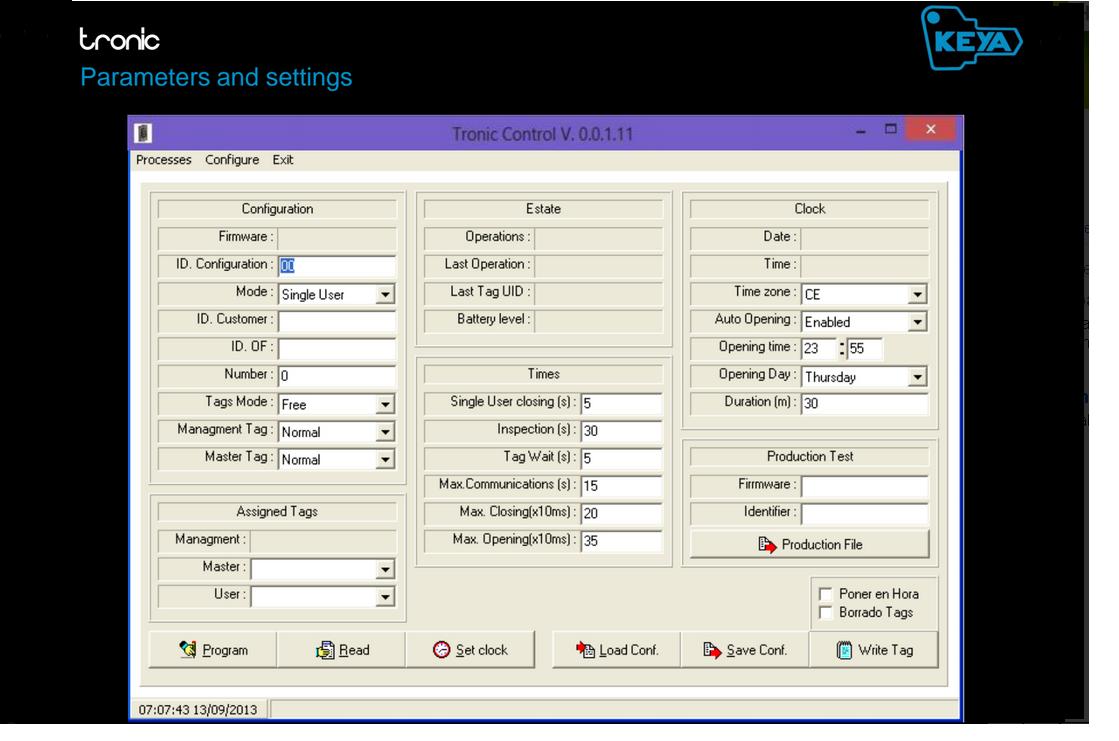Screen dimensions: 1119x741
Task: Toggle the Borrado Tags checkbox
Action: (826, 611)
